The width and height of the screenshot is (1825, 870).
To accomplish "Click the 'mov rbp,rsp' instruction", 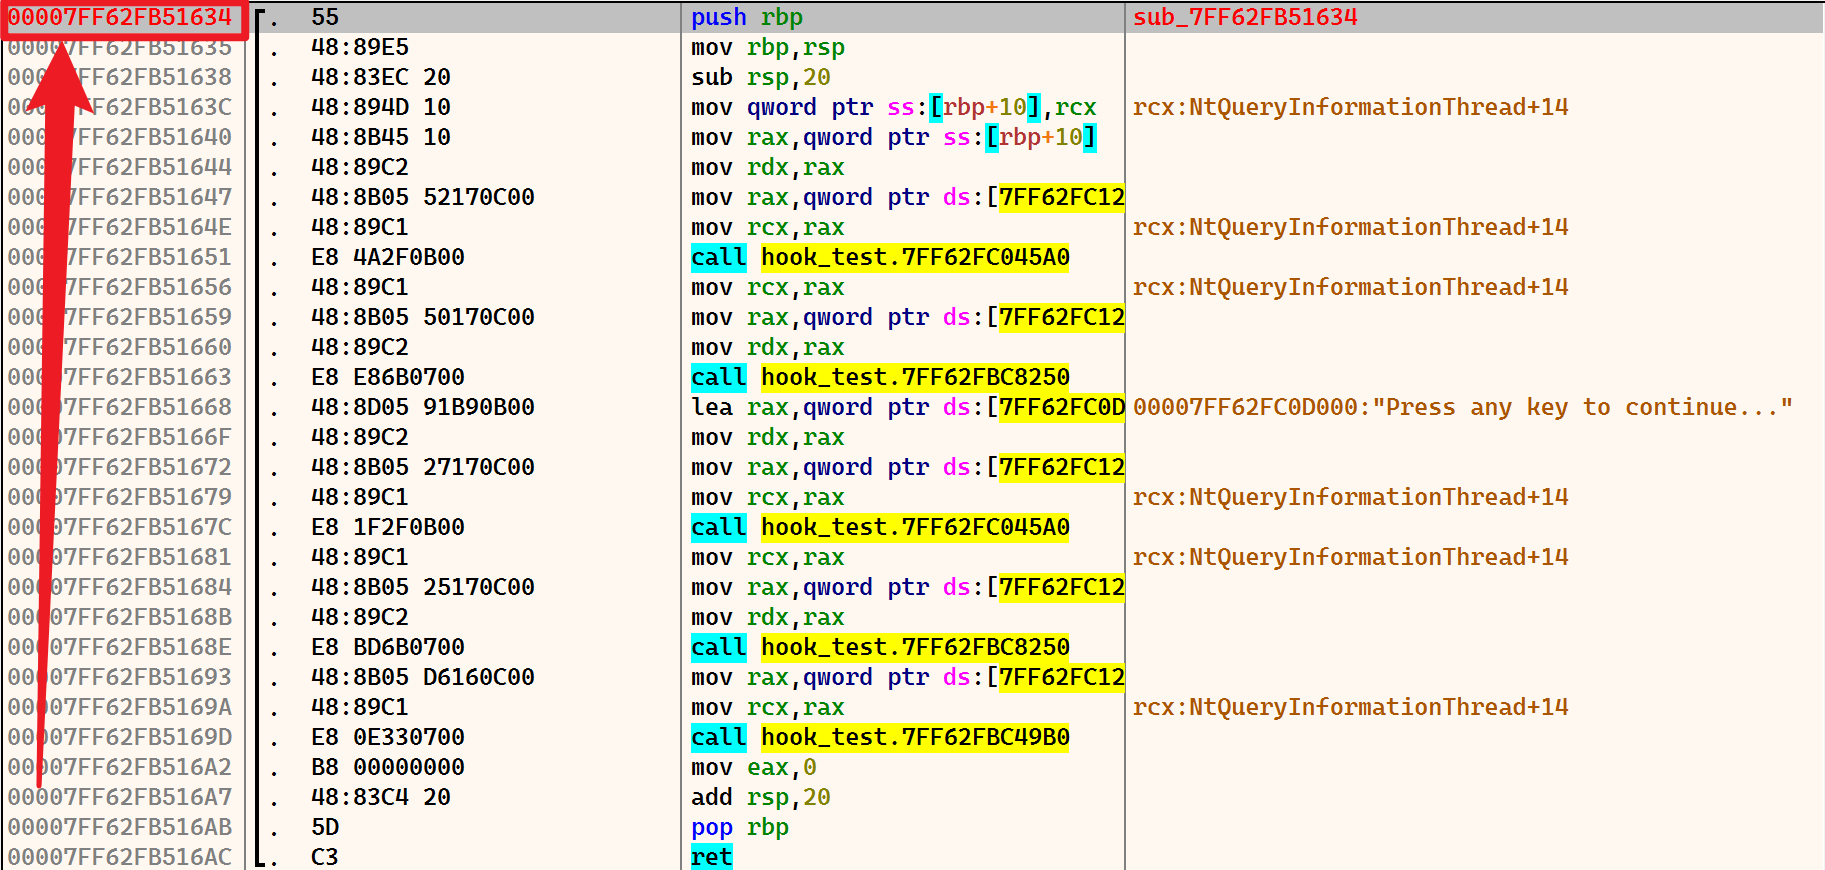I will [x=768, y=48].
